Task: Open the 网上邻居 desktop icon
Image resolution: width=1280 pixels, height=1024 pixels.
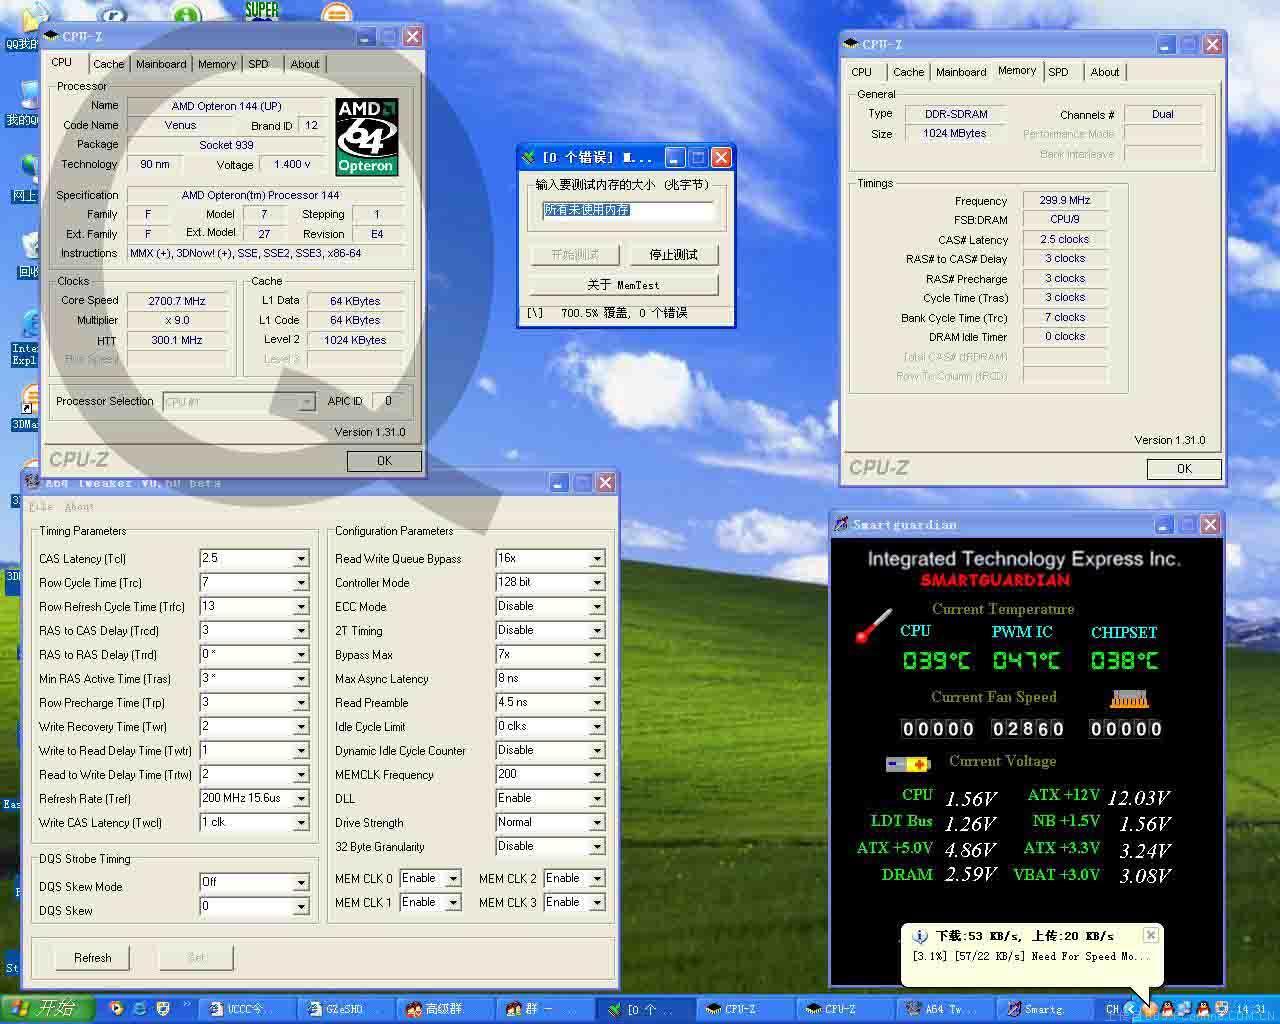Action: point(26,178)
